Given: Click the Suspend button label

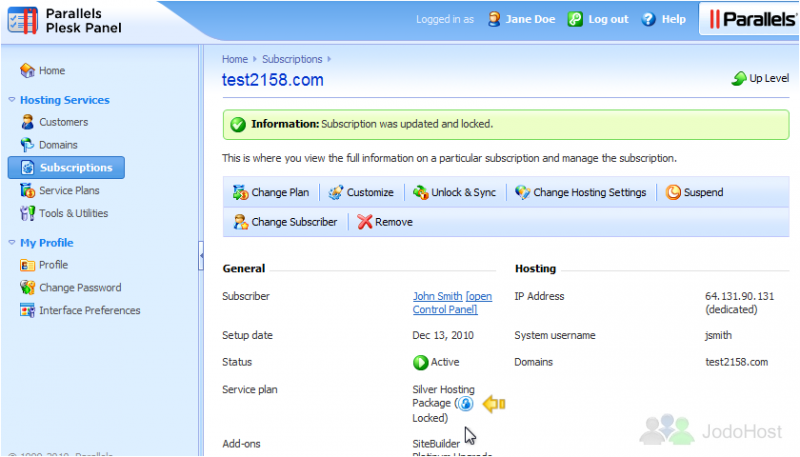Looking at the screenshot, I should 704,192.
